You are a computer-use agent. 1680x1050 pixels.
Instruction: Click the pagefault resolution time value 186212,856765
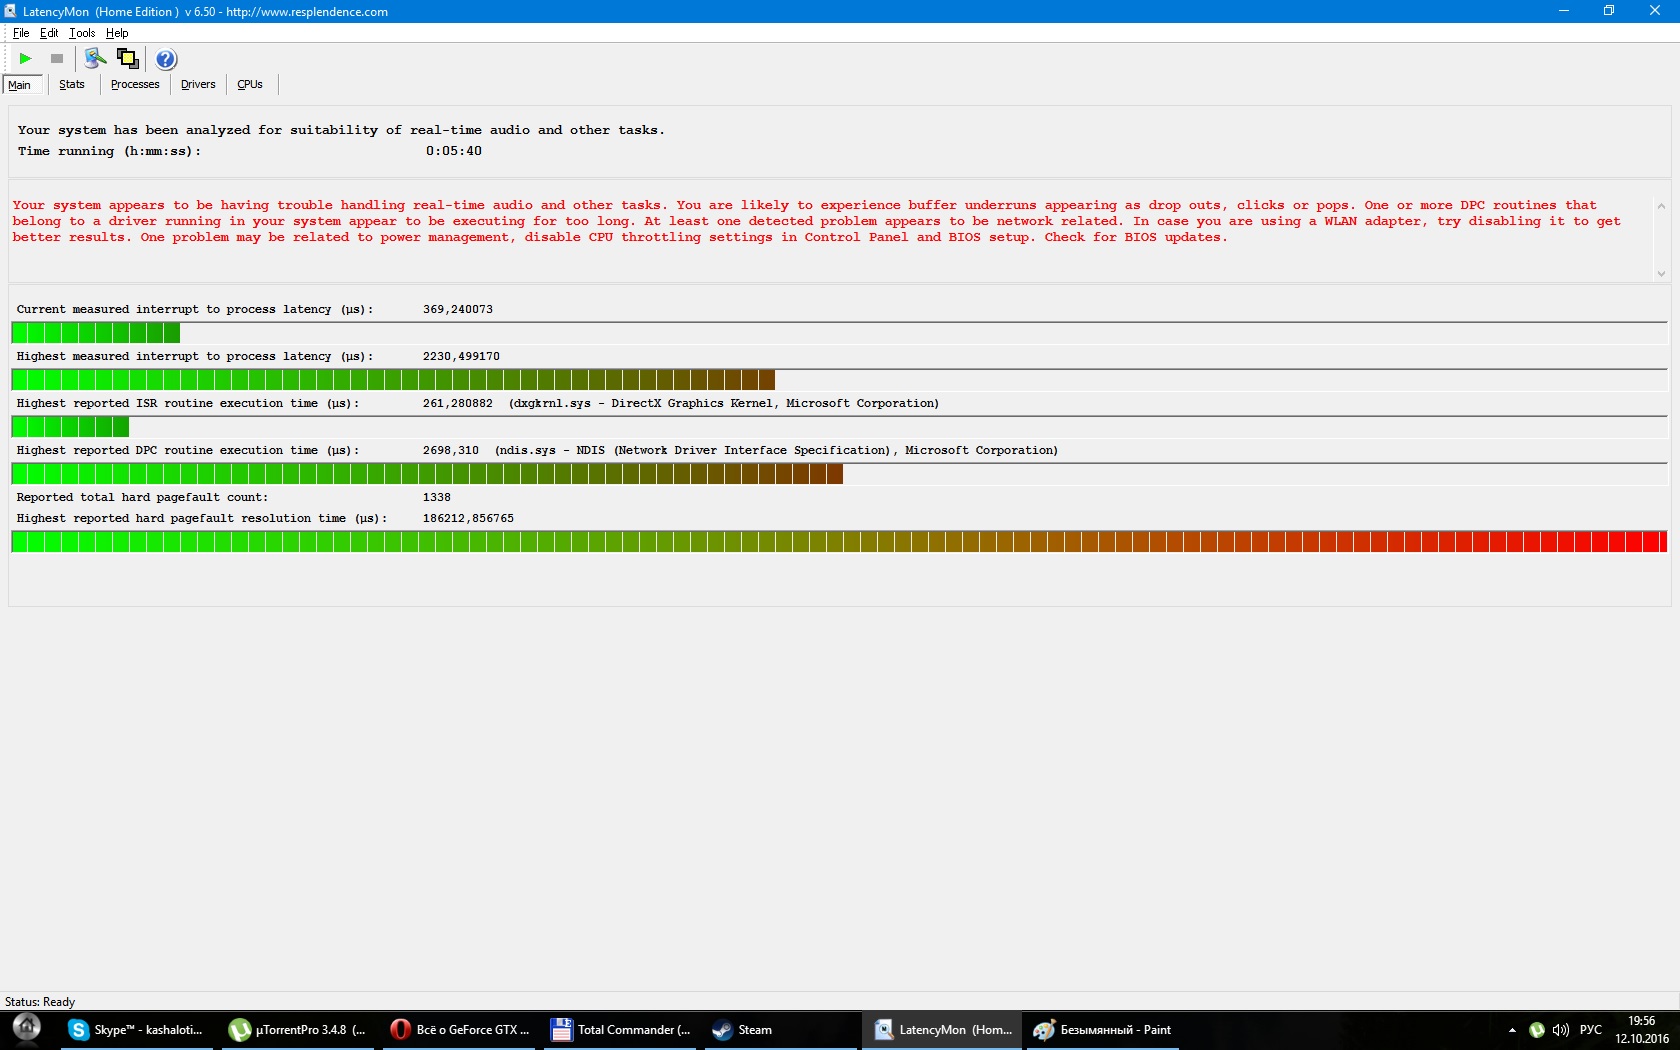tap(468, 518)
